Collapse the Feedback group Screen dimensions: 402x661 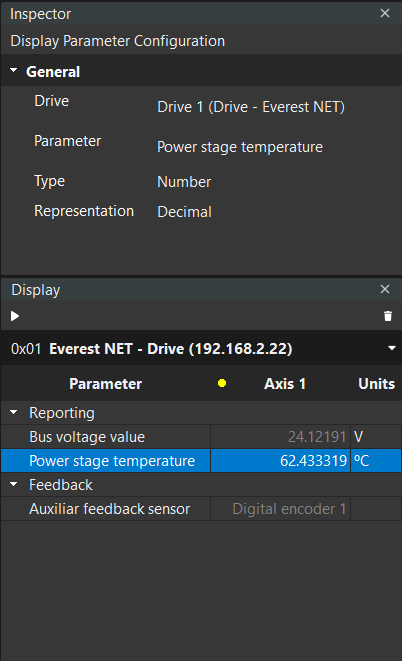coord(14,484)
